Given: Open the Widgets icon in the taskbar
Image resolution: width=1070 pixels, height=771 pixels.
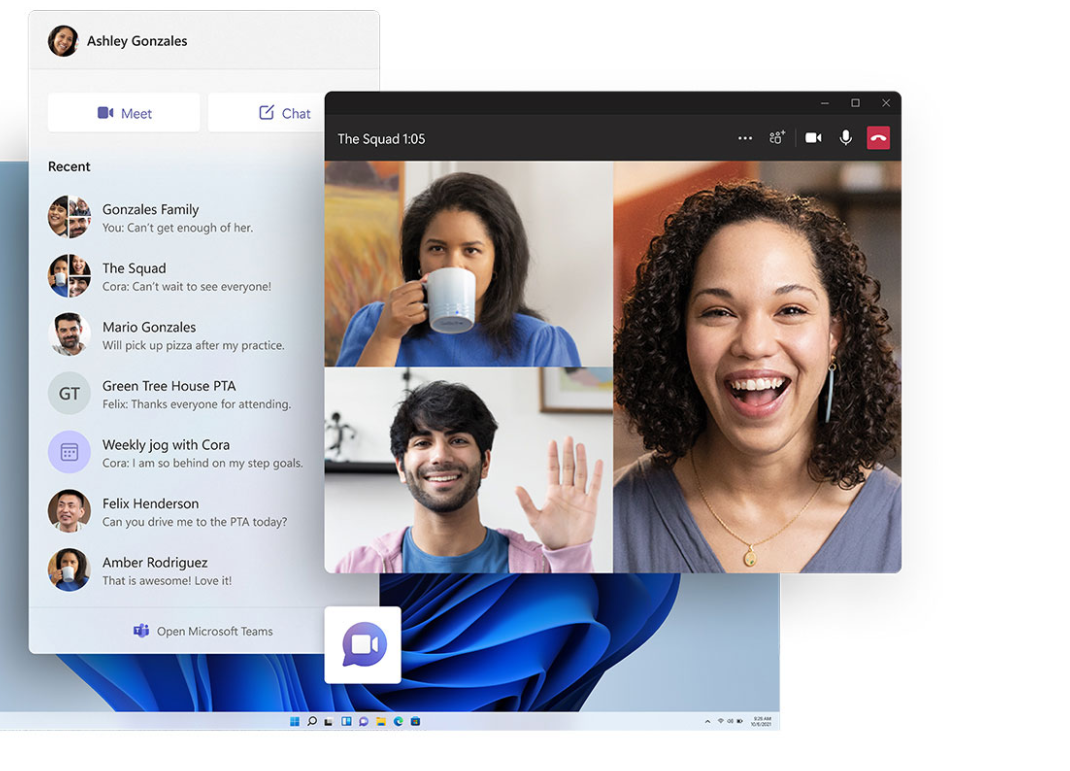Looking at the screenshot, I should 346,721.
